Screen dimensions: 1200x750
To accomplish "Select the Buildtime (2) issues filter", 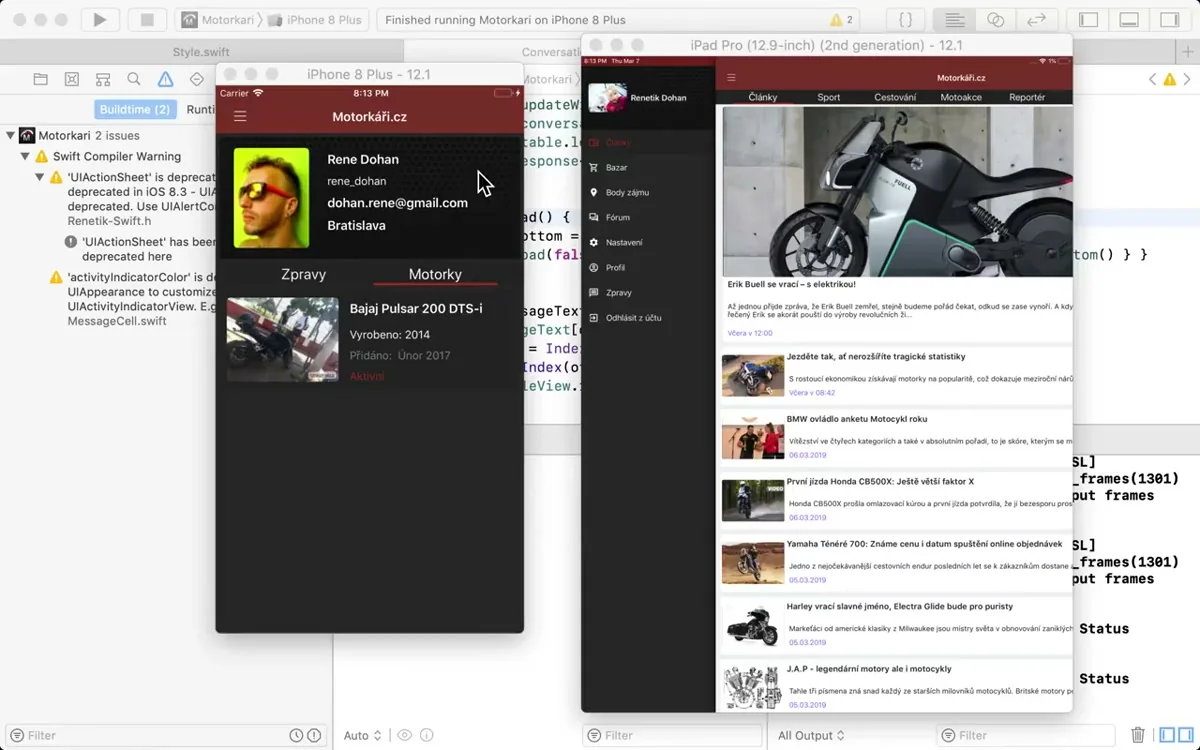I will click(x=135, y=109).
